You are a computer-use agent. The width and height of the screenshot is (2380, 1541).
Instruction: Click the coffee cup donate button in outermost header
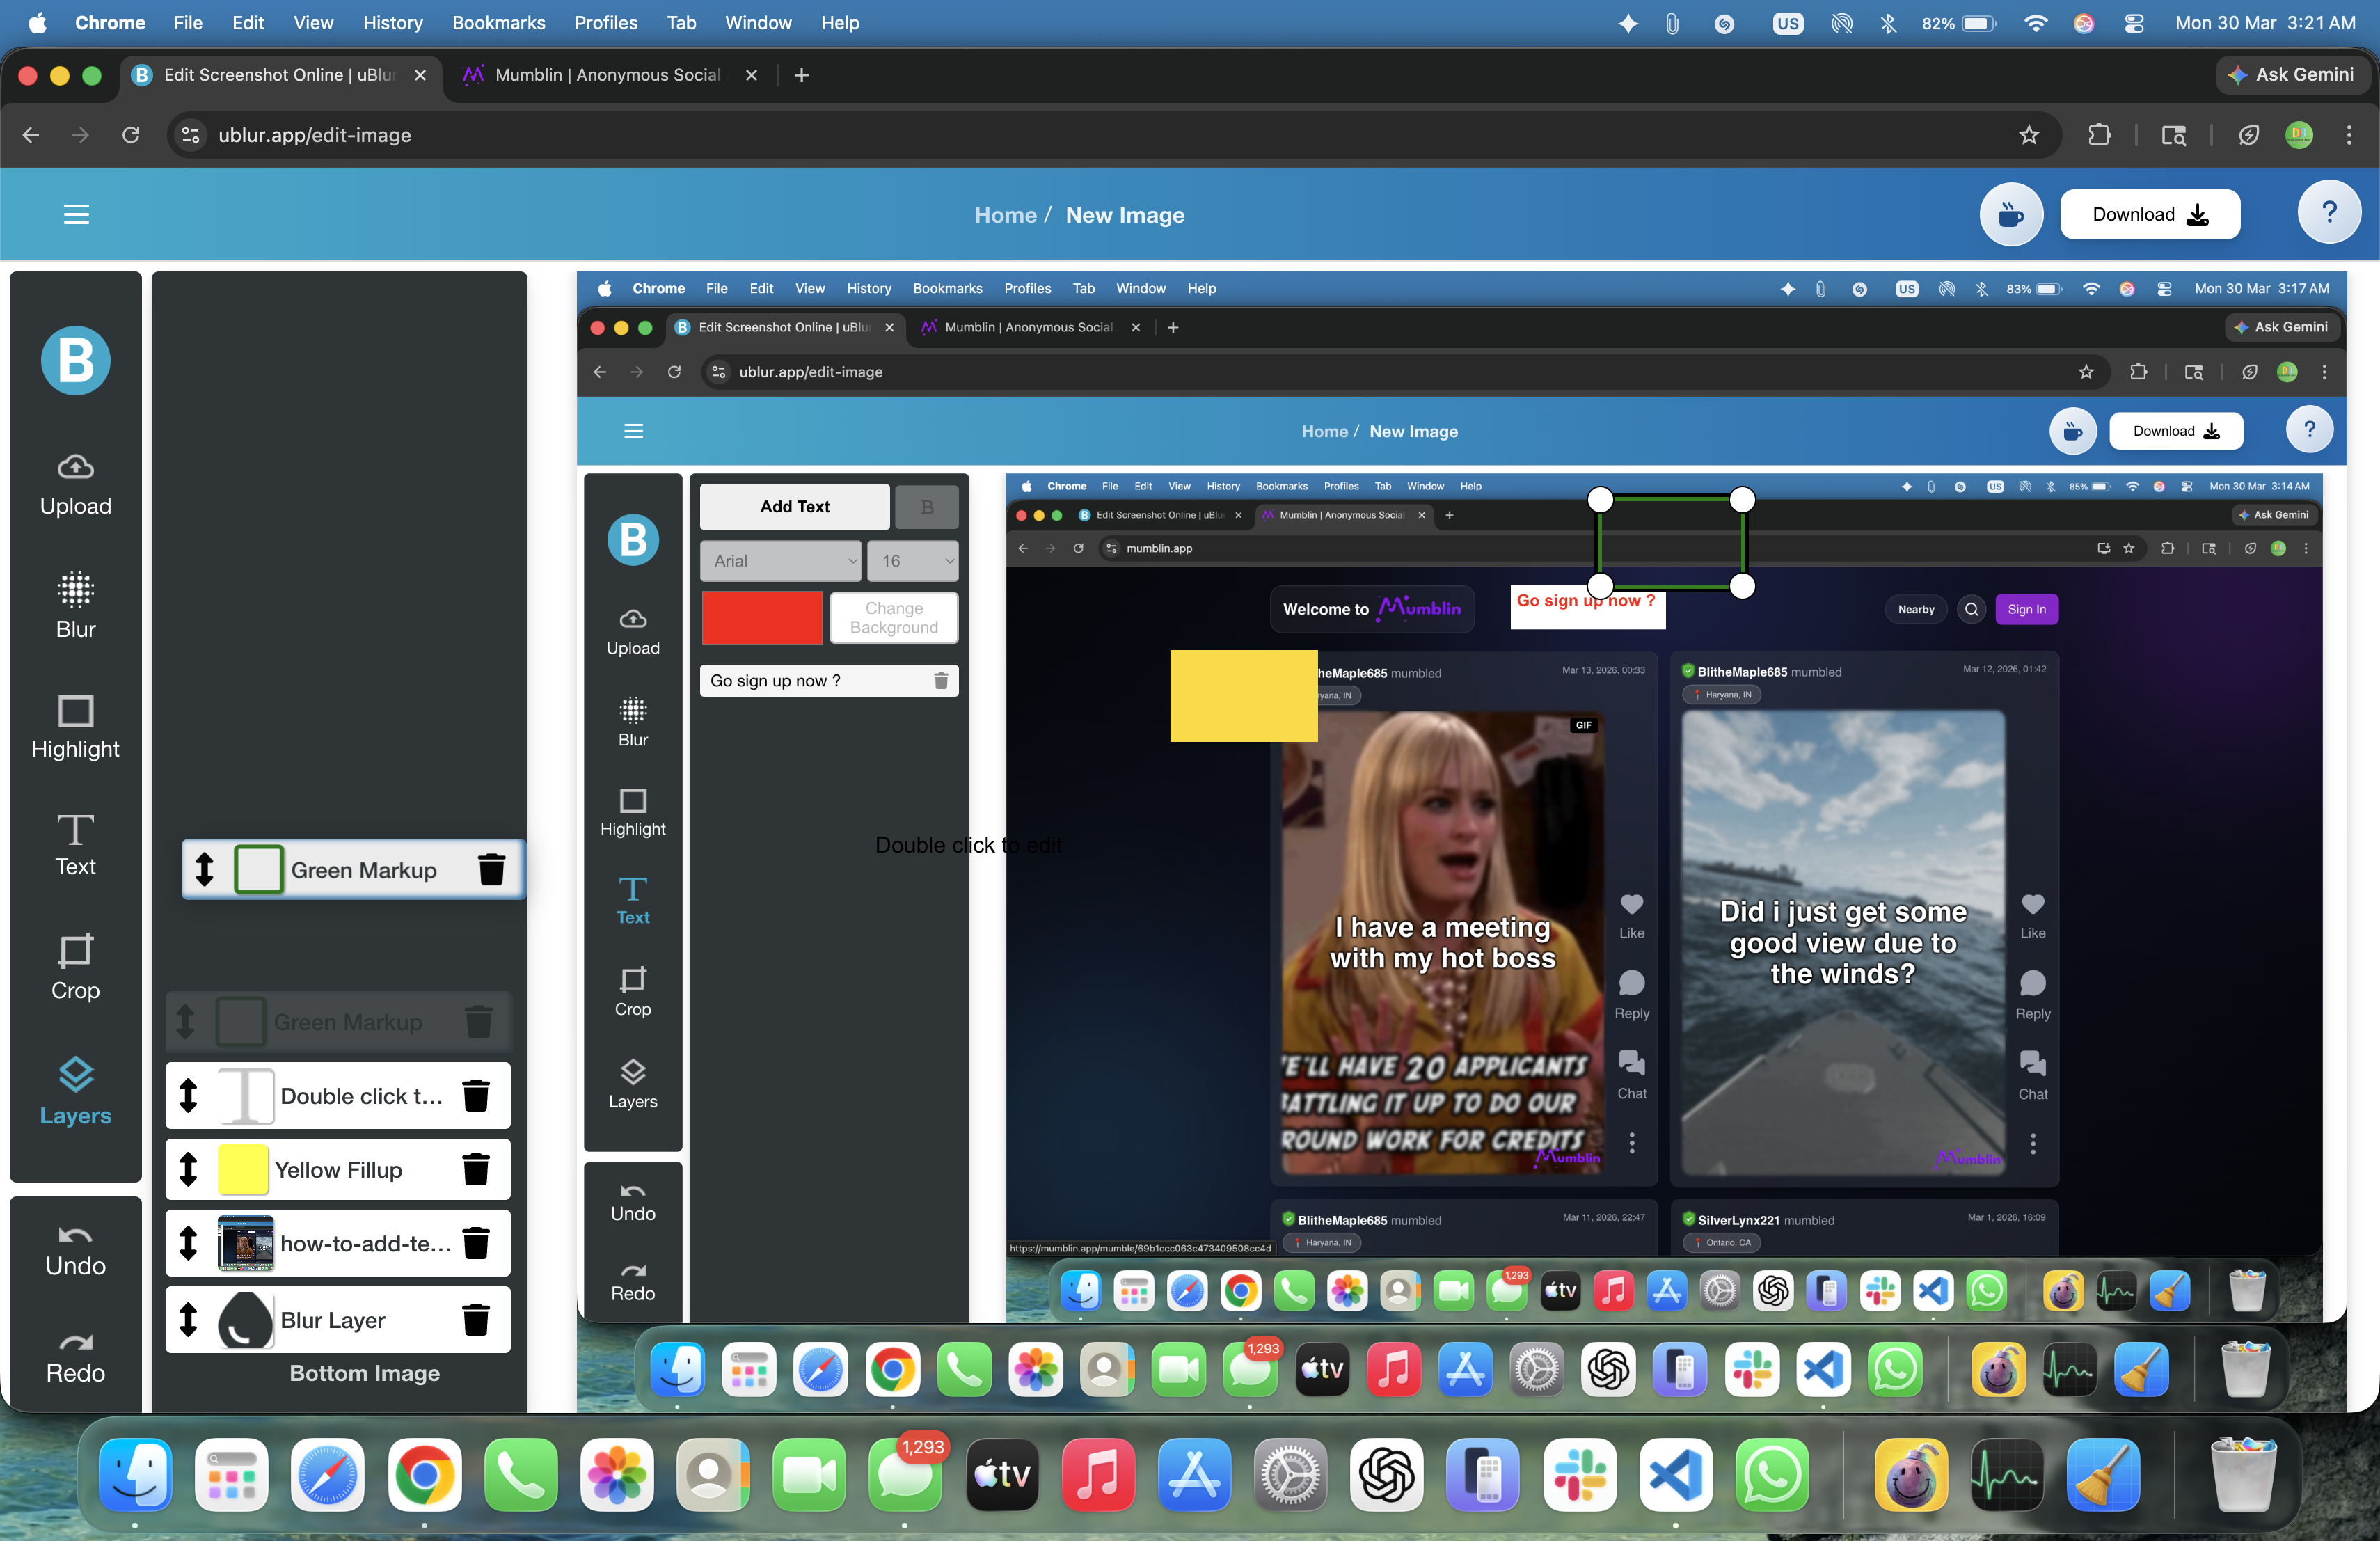(x=2011, y=214)
